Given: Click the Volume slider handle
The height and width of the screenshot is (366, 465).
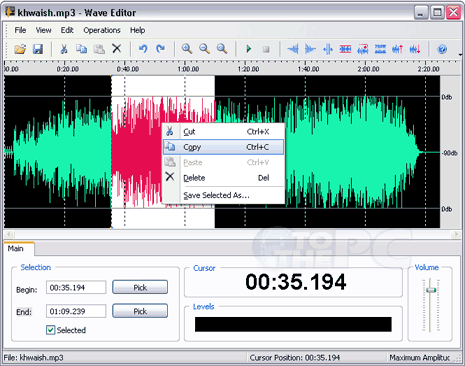Looking at the screenshot, I should point(431,290).
